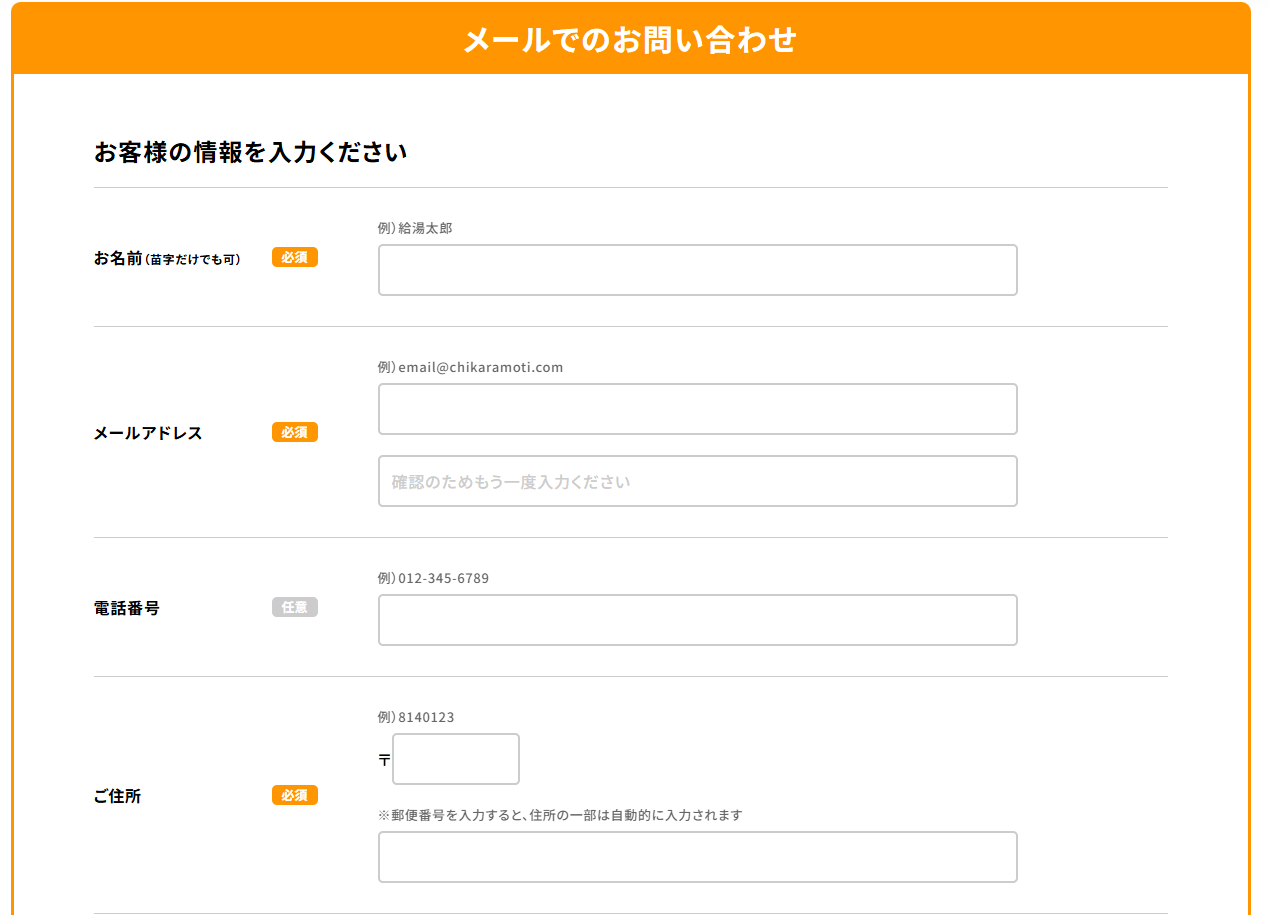Image resolution: width=1269 pixels, height=915 pixels.
Task: Select the 電話番号 phone number input
Action: tap(697, 620)
